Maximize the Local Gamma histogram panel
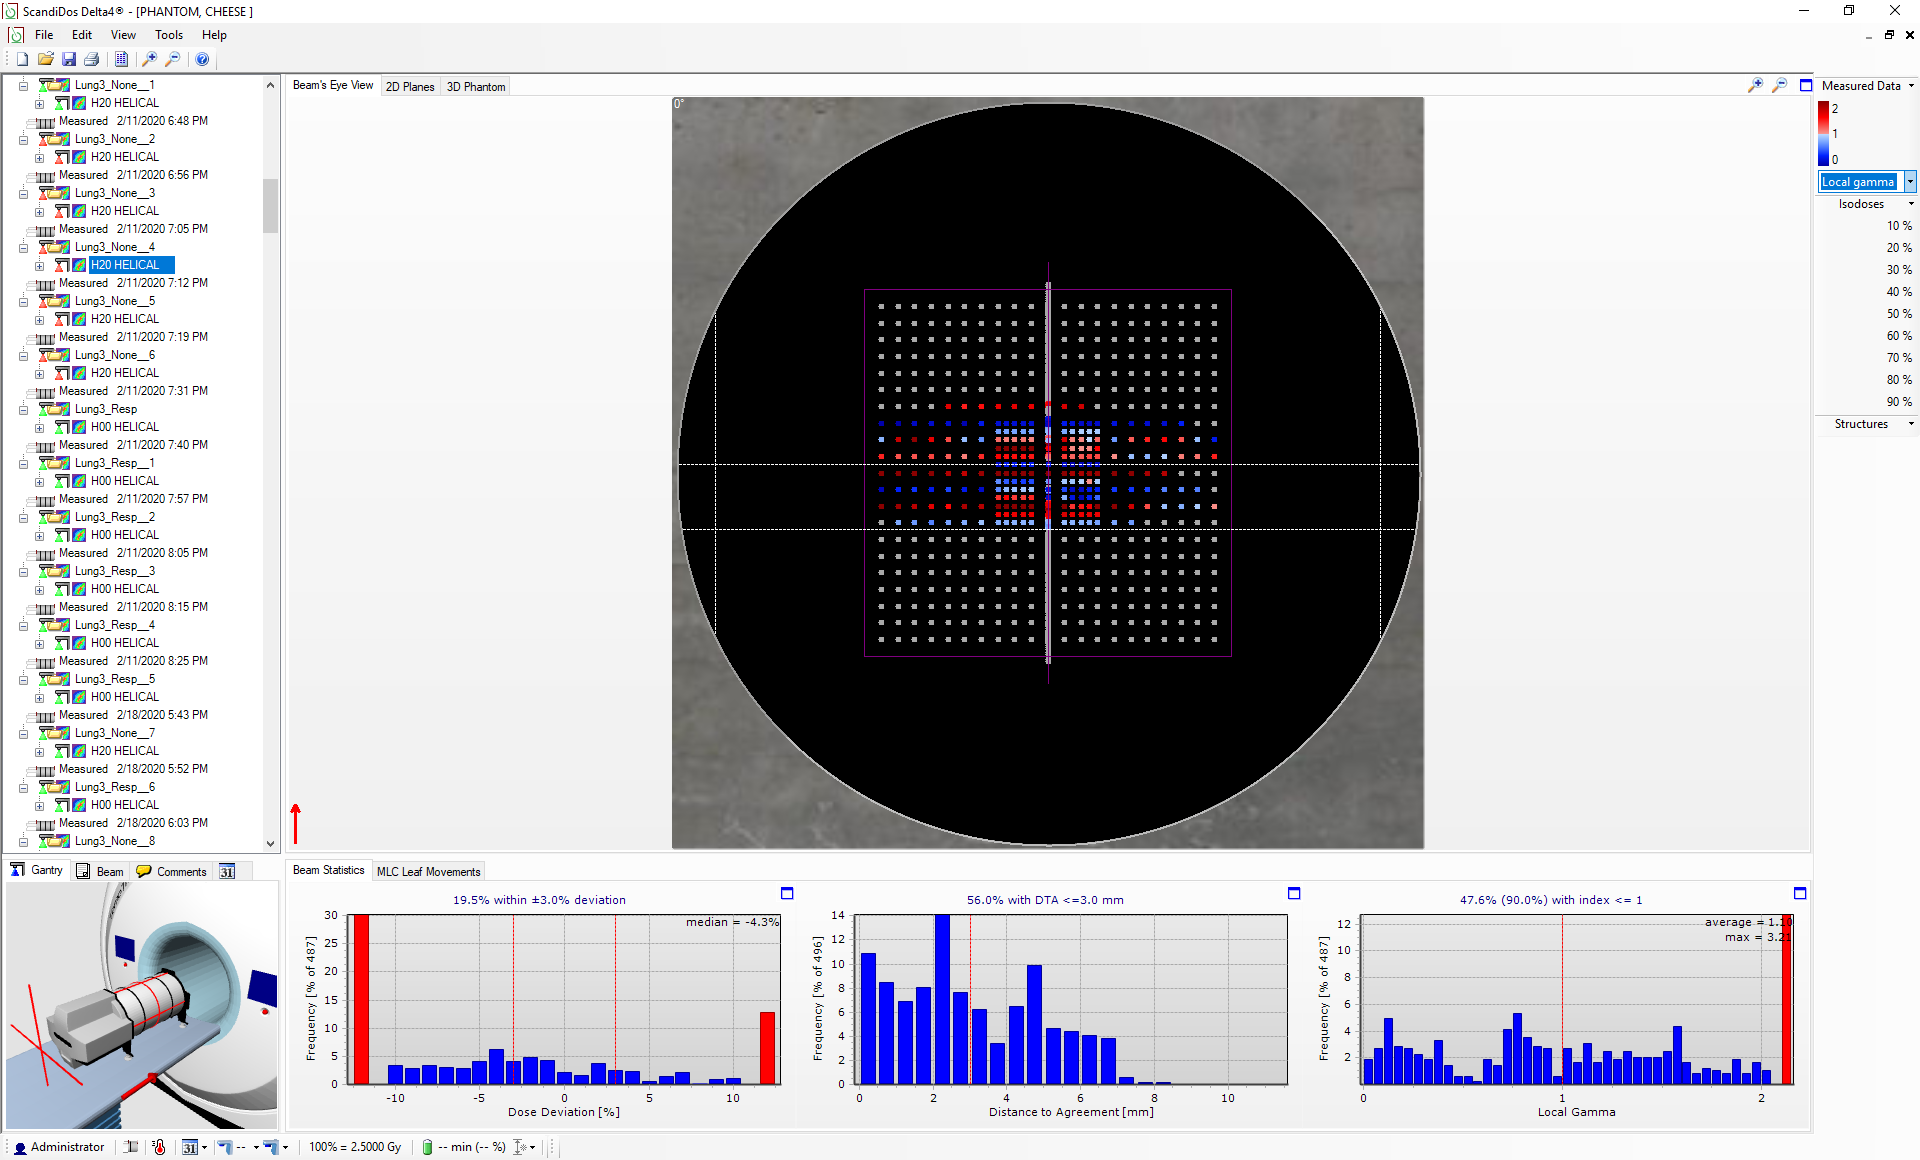 [x=1800, y=893]
